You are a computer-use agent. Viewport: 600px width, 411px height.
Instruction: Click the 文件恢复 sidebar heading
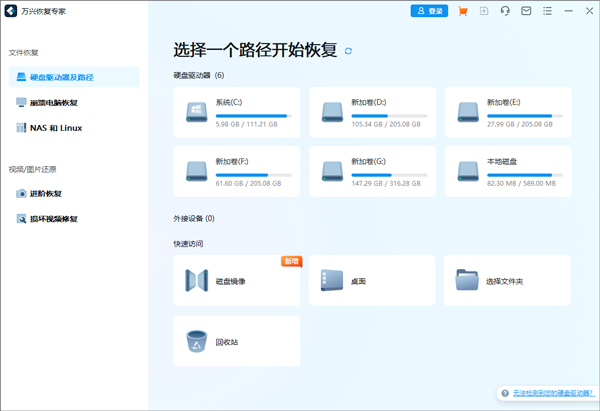coord(24,52)
